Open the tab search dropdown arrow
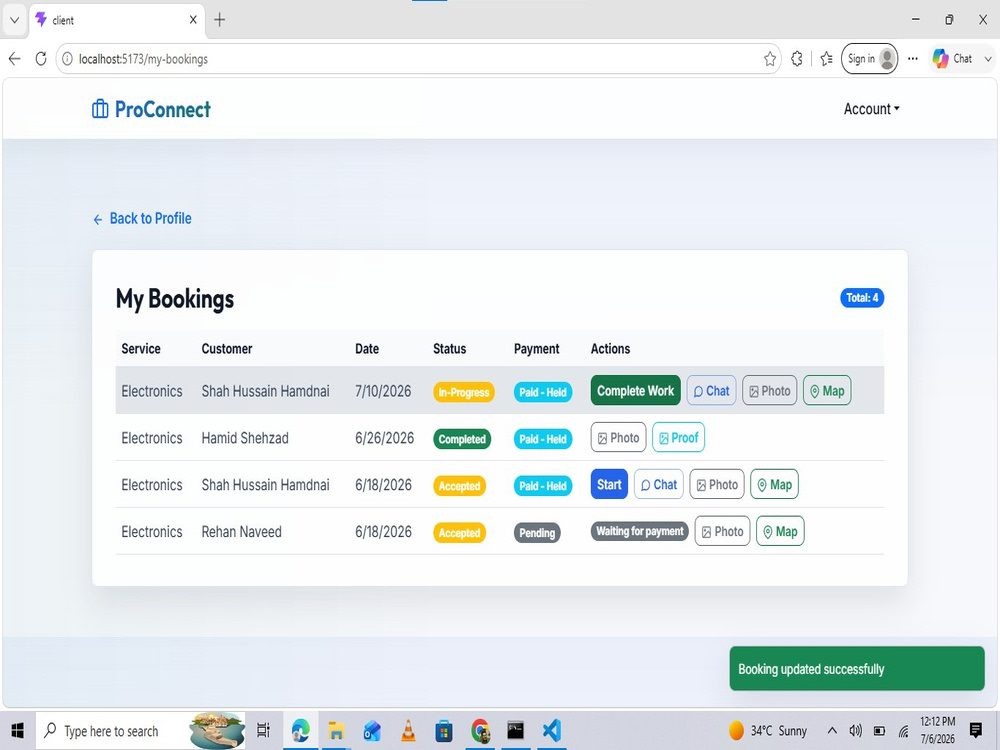Screen dimensions: 1000x750 (14, 20)
